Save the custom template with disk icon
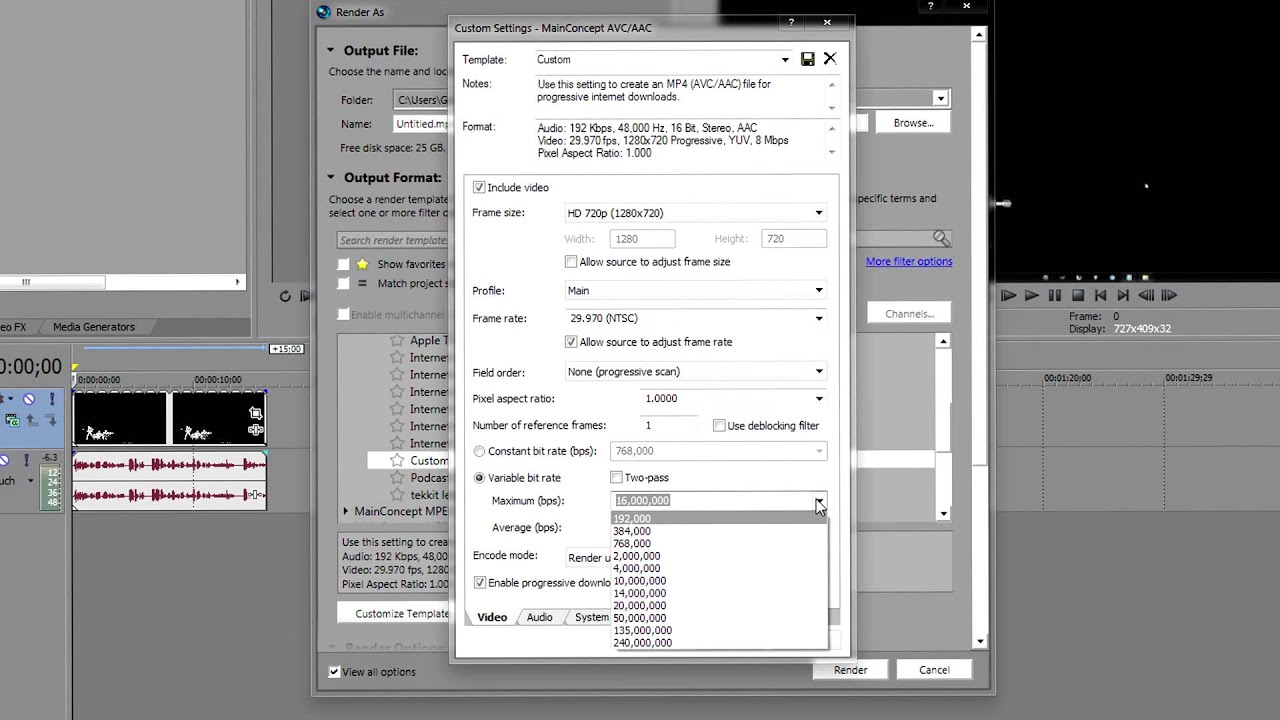 point(808,59)
